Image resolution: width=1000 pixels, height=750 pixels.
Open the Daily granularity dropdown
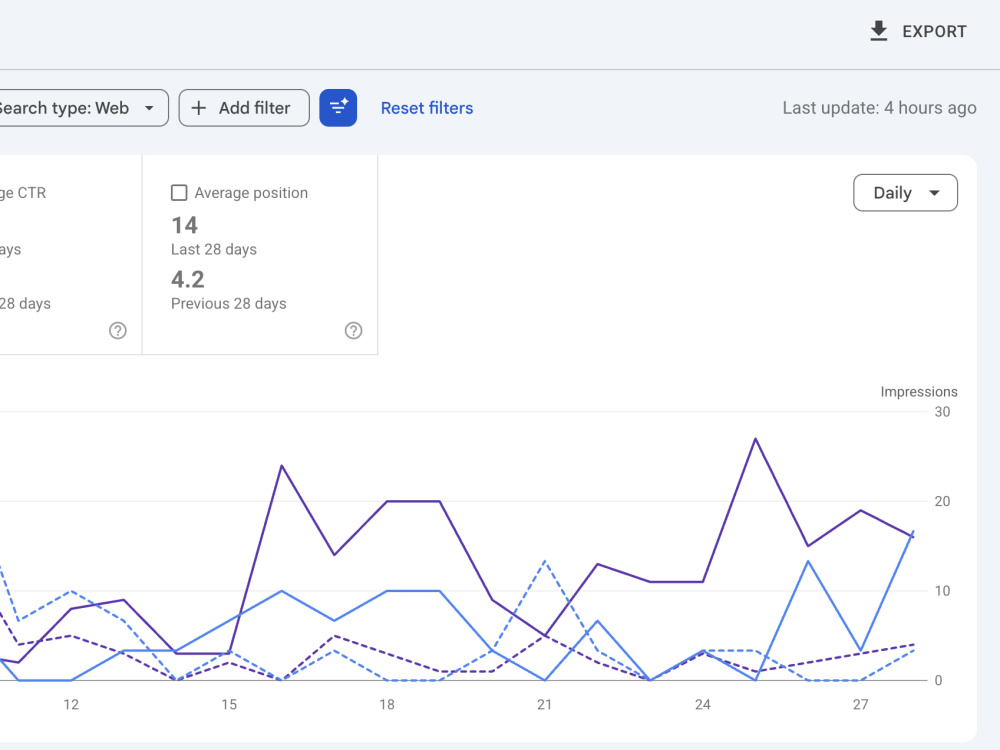coord(905,193)
